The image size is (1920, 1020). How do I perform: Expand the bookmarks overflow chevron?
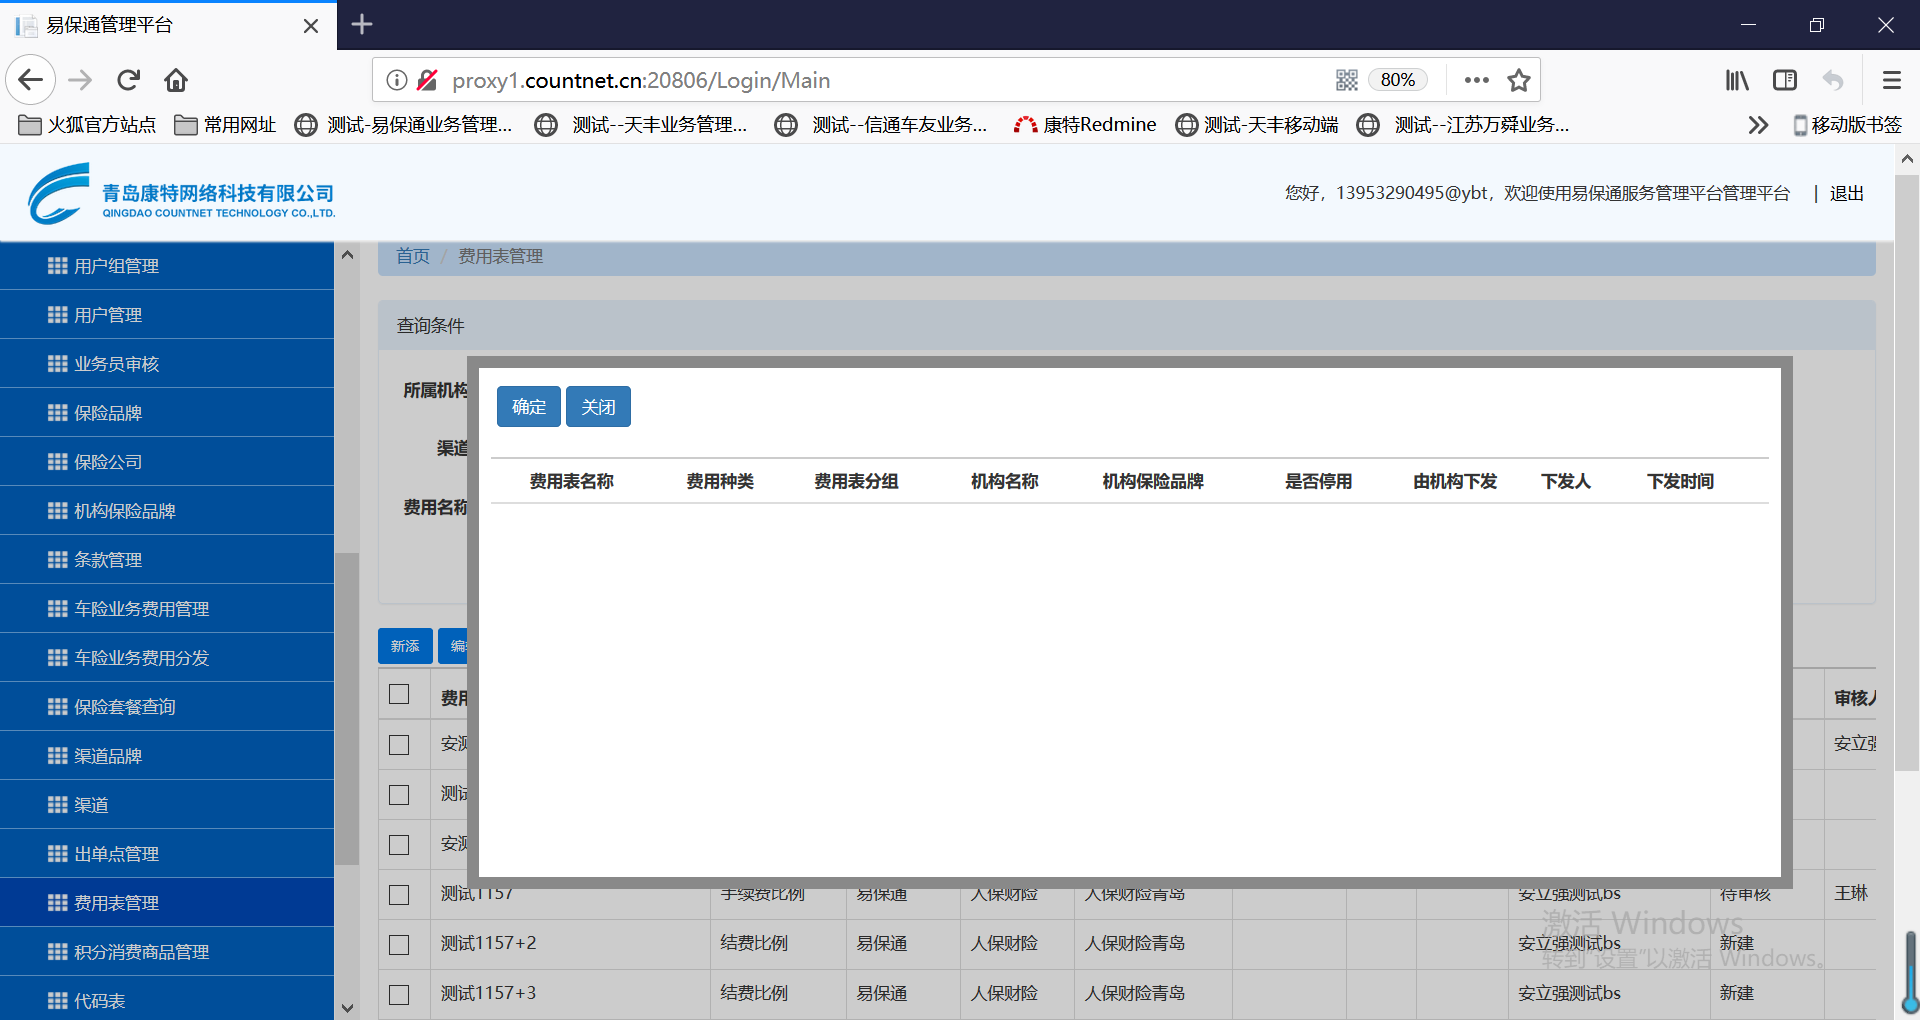point(1757,125)
